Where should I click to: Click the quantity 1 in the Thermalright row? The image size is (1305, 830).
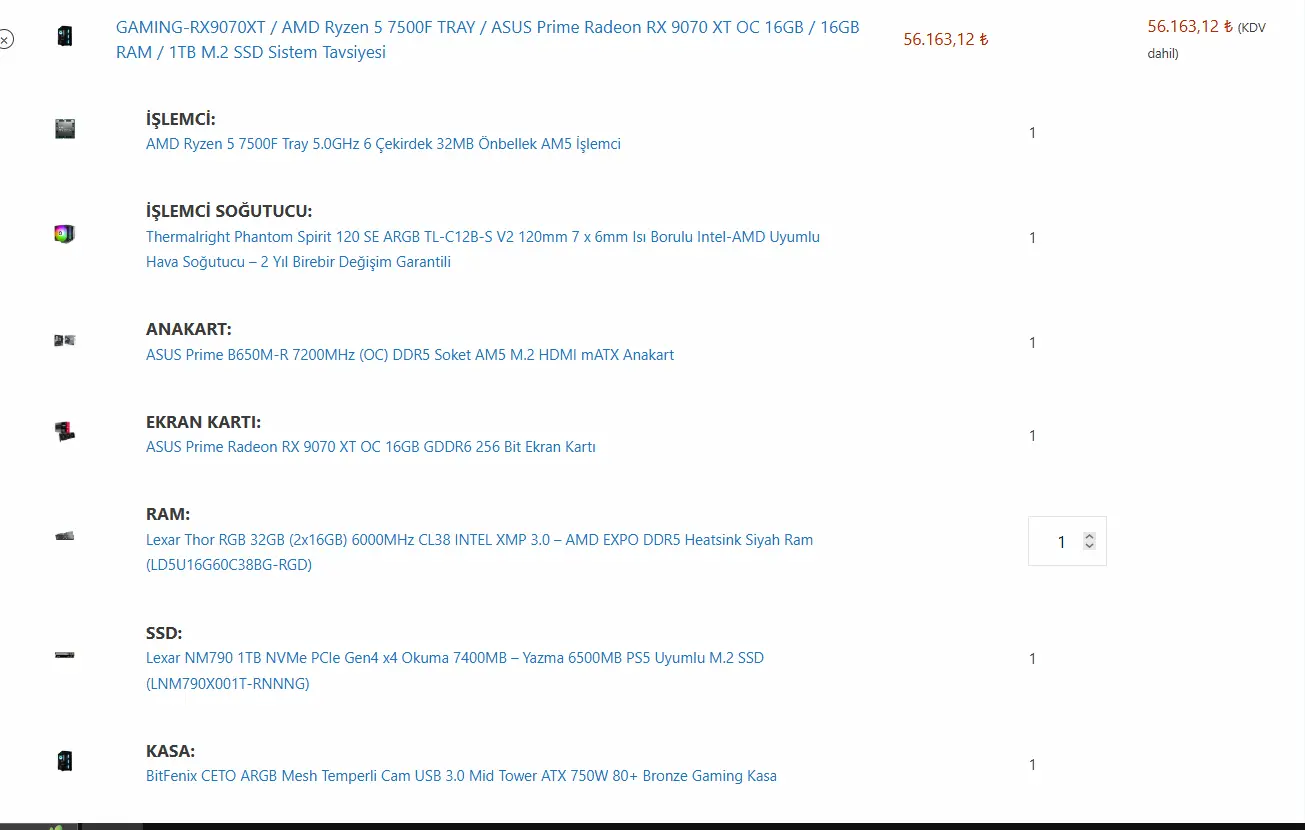coord(1033,238)
